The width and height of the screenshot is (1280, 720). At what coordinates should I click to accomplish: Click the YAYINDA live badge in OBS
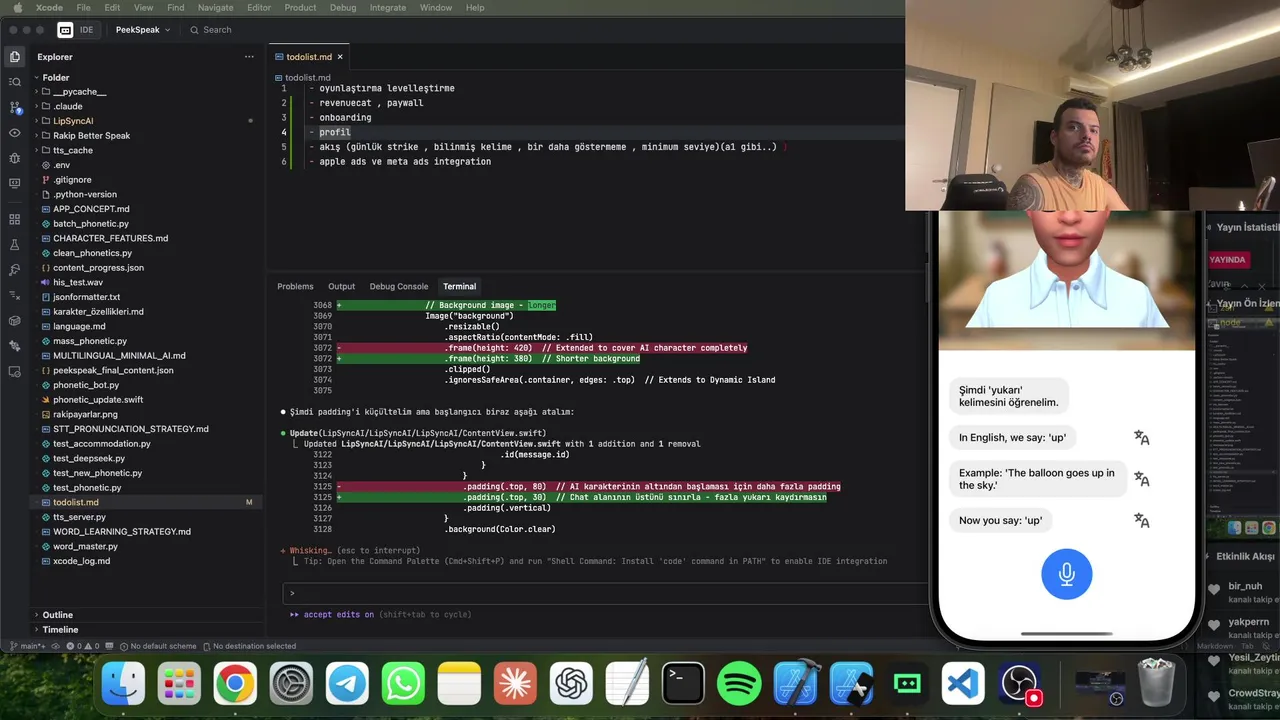tap(1228, 259)
